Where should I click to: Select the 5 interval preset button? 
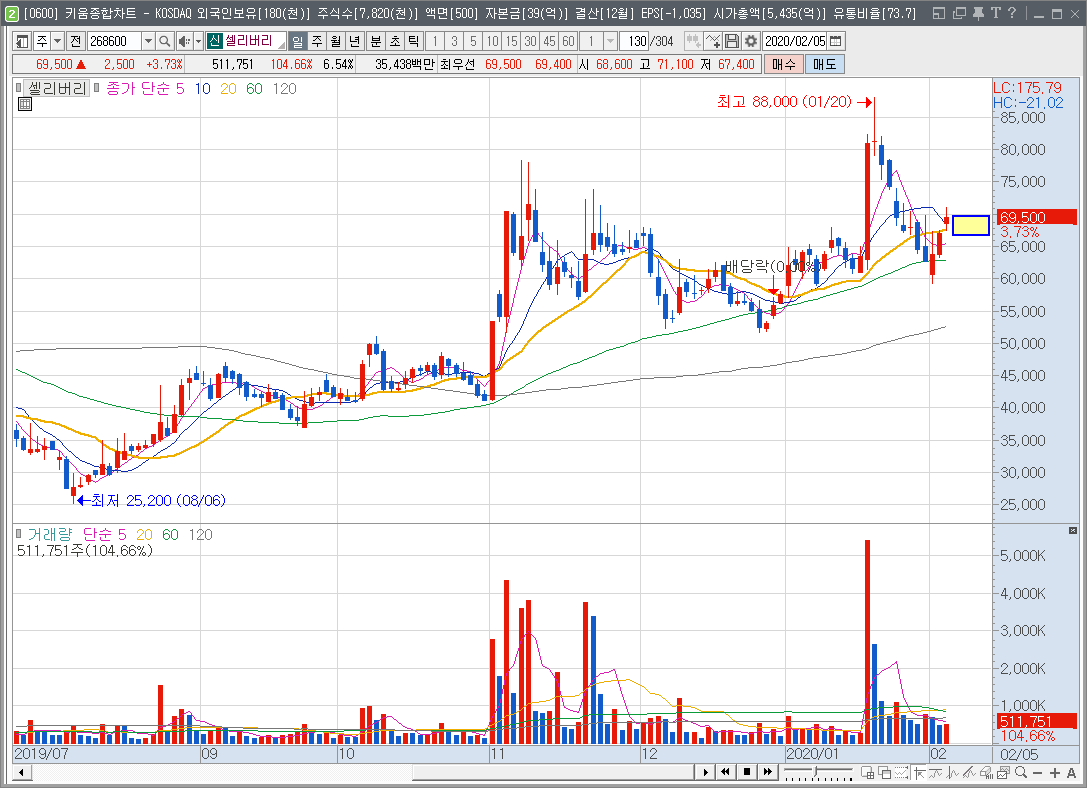pyautogui.click(x=473, y=42)
